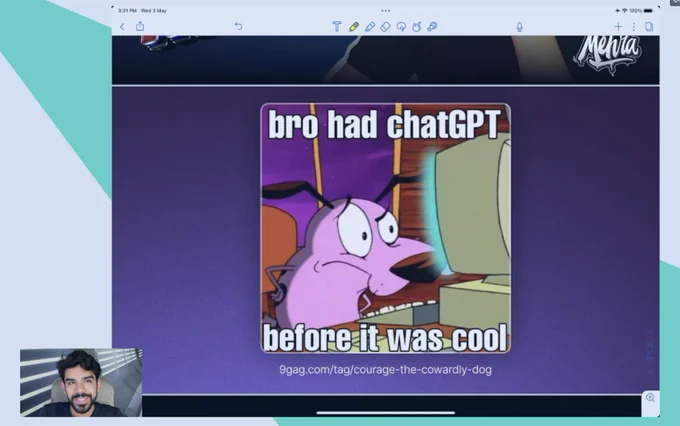Click the 9gag.com/tag/courage-the-cowardly-dog caption
680x426 pixels.
386,370
